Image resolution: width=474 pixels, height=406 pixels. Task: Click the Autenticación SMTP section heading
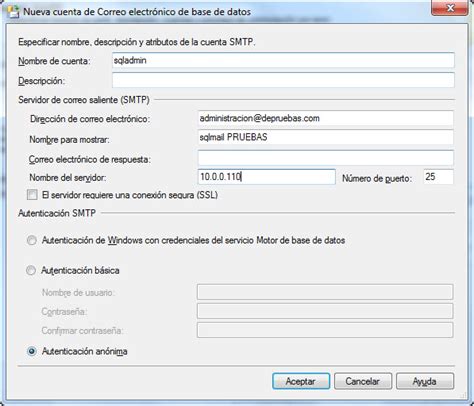(57, 213)
